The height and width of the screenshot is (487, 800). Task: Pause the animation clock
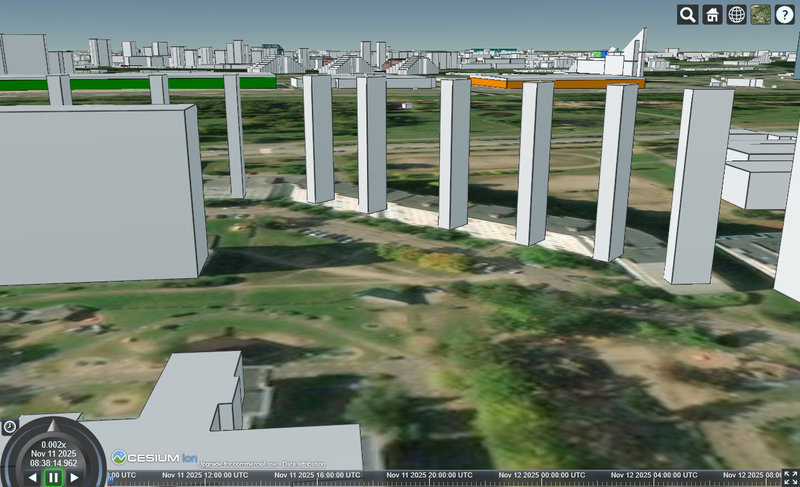(53, 477)
